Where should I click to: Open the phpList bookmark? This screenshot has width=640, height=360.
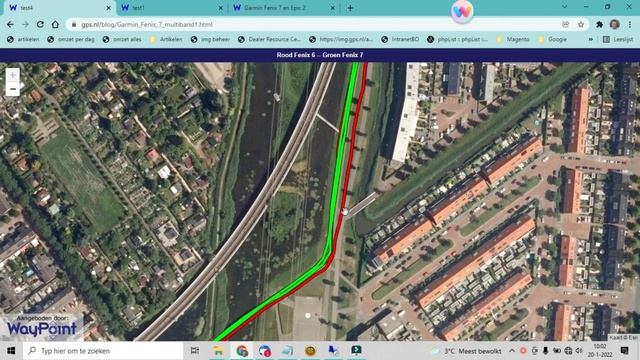(458, 40)
